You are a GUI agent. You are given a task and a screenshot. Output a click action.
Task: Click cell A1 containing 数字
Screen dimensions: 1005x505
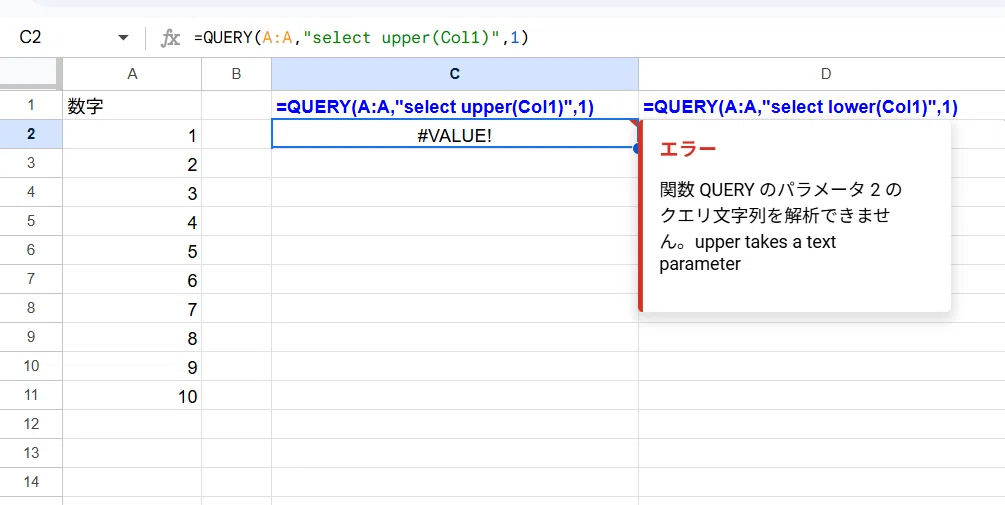tap(132, 105)
